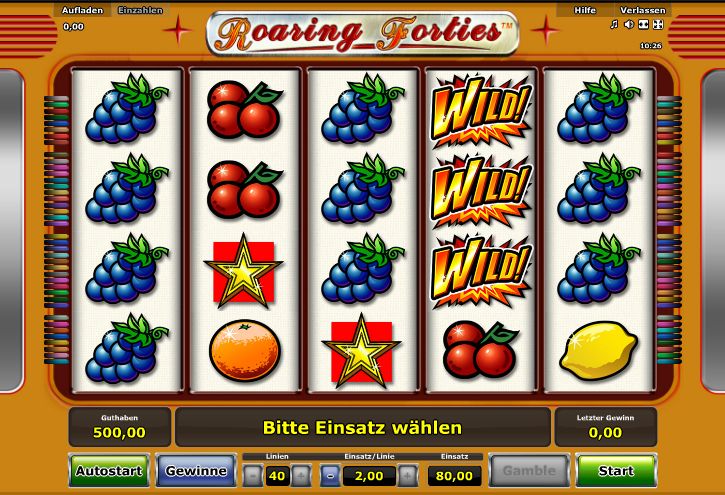Open the Gewinne paytable
Screen dimensions: 725x495
click(196, 471)
